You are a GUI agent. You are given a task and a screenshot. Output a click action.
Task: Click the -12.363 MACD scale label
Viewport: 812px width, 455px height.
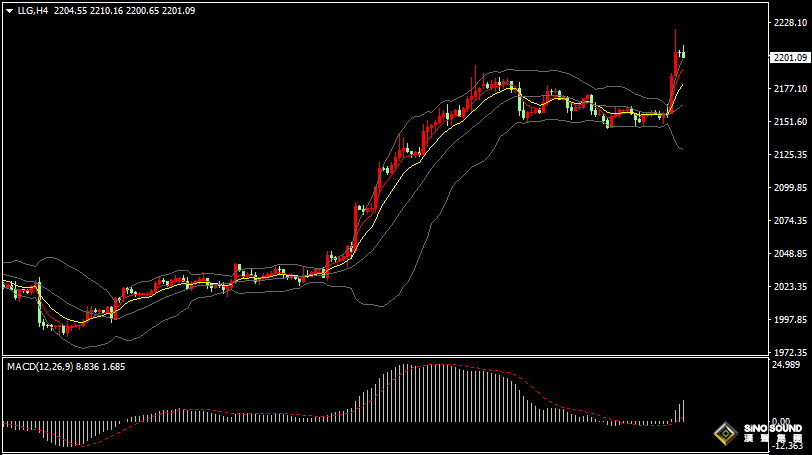[x=788, y=445]
